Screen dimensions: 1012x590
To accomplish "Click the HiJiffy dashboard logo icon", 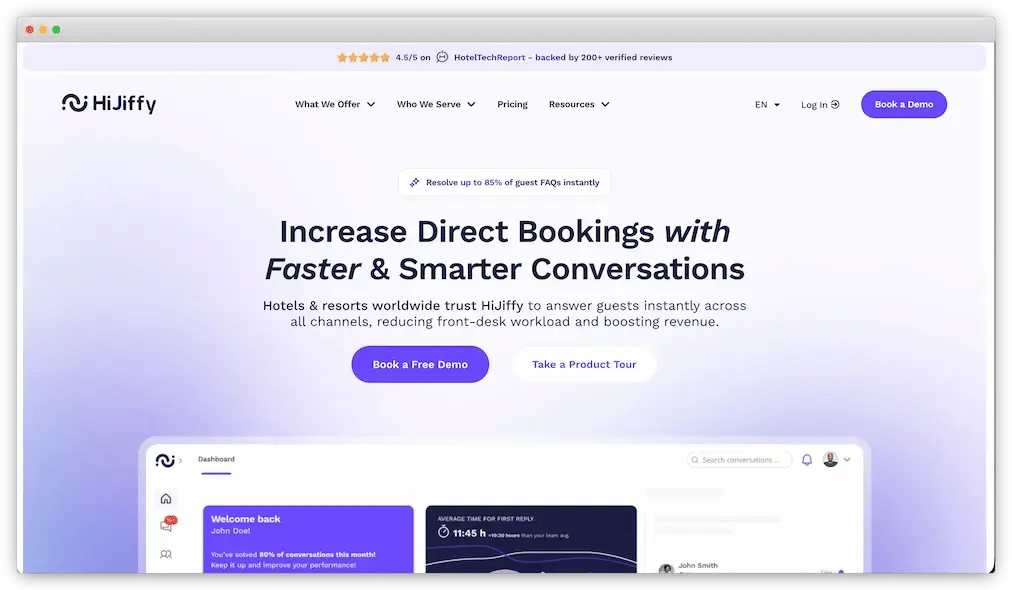I will 165,460.
